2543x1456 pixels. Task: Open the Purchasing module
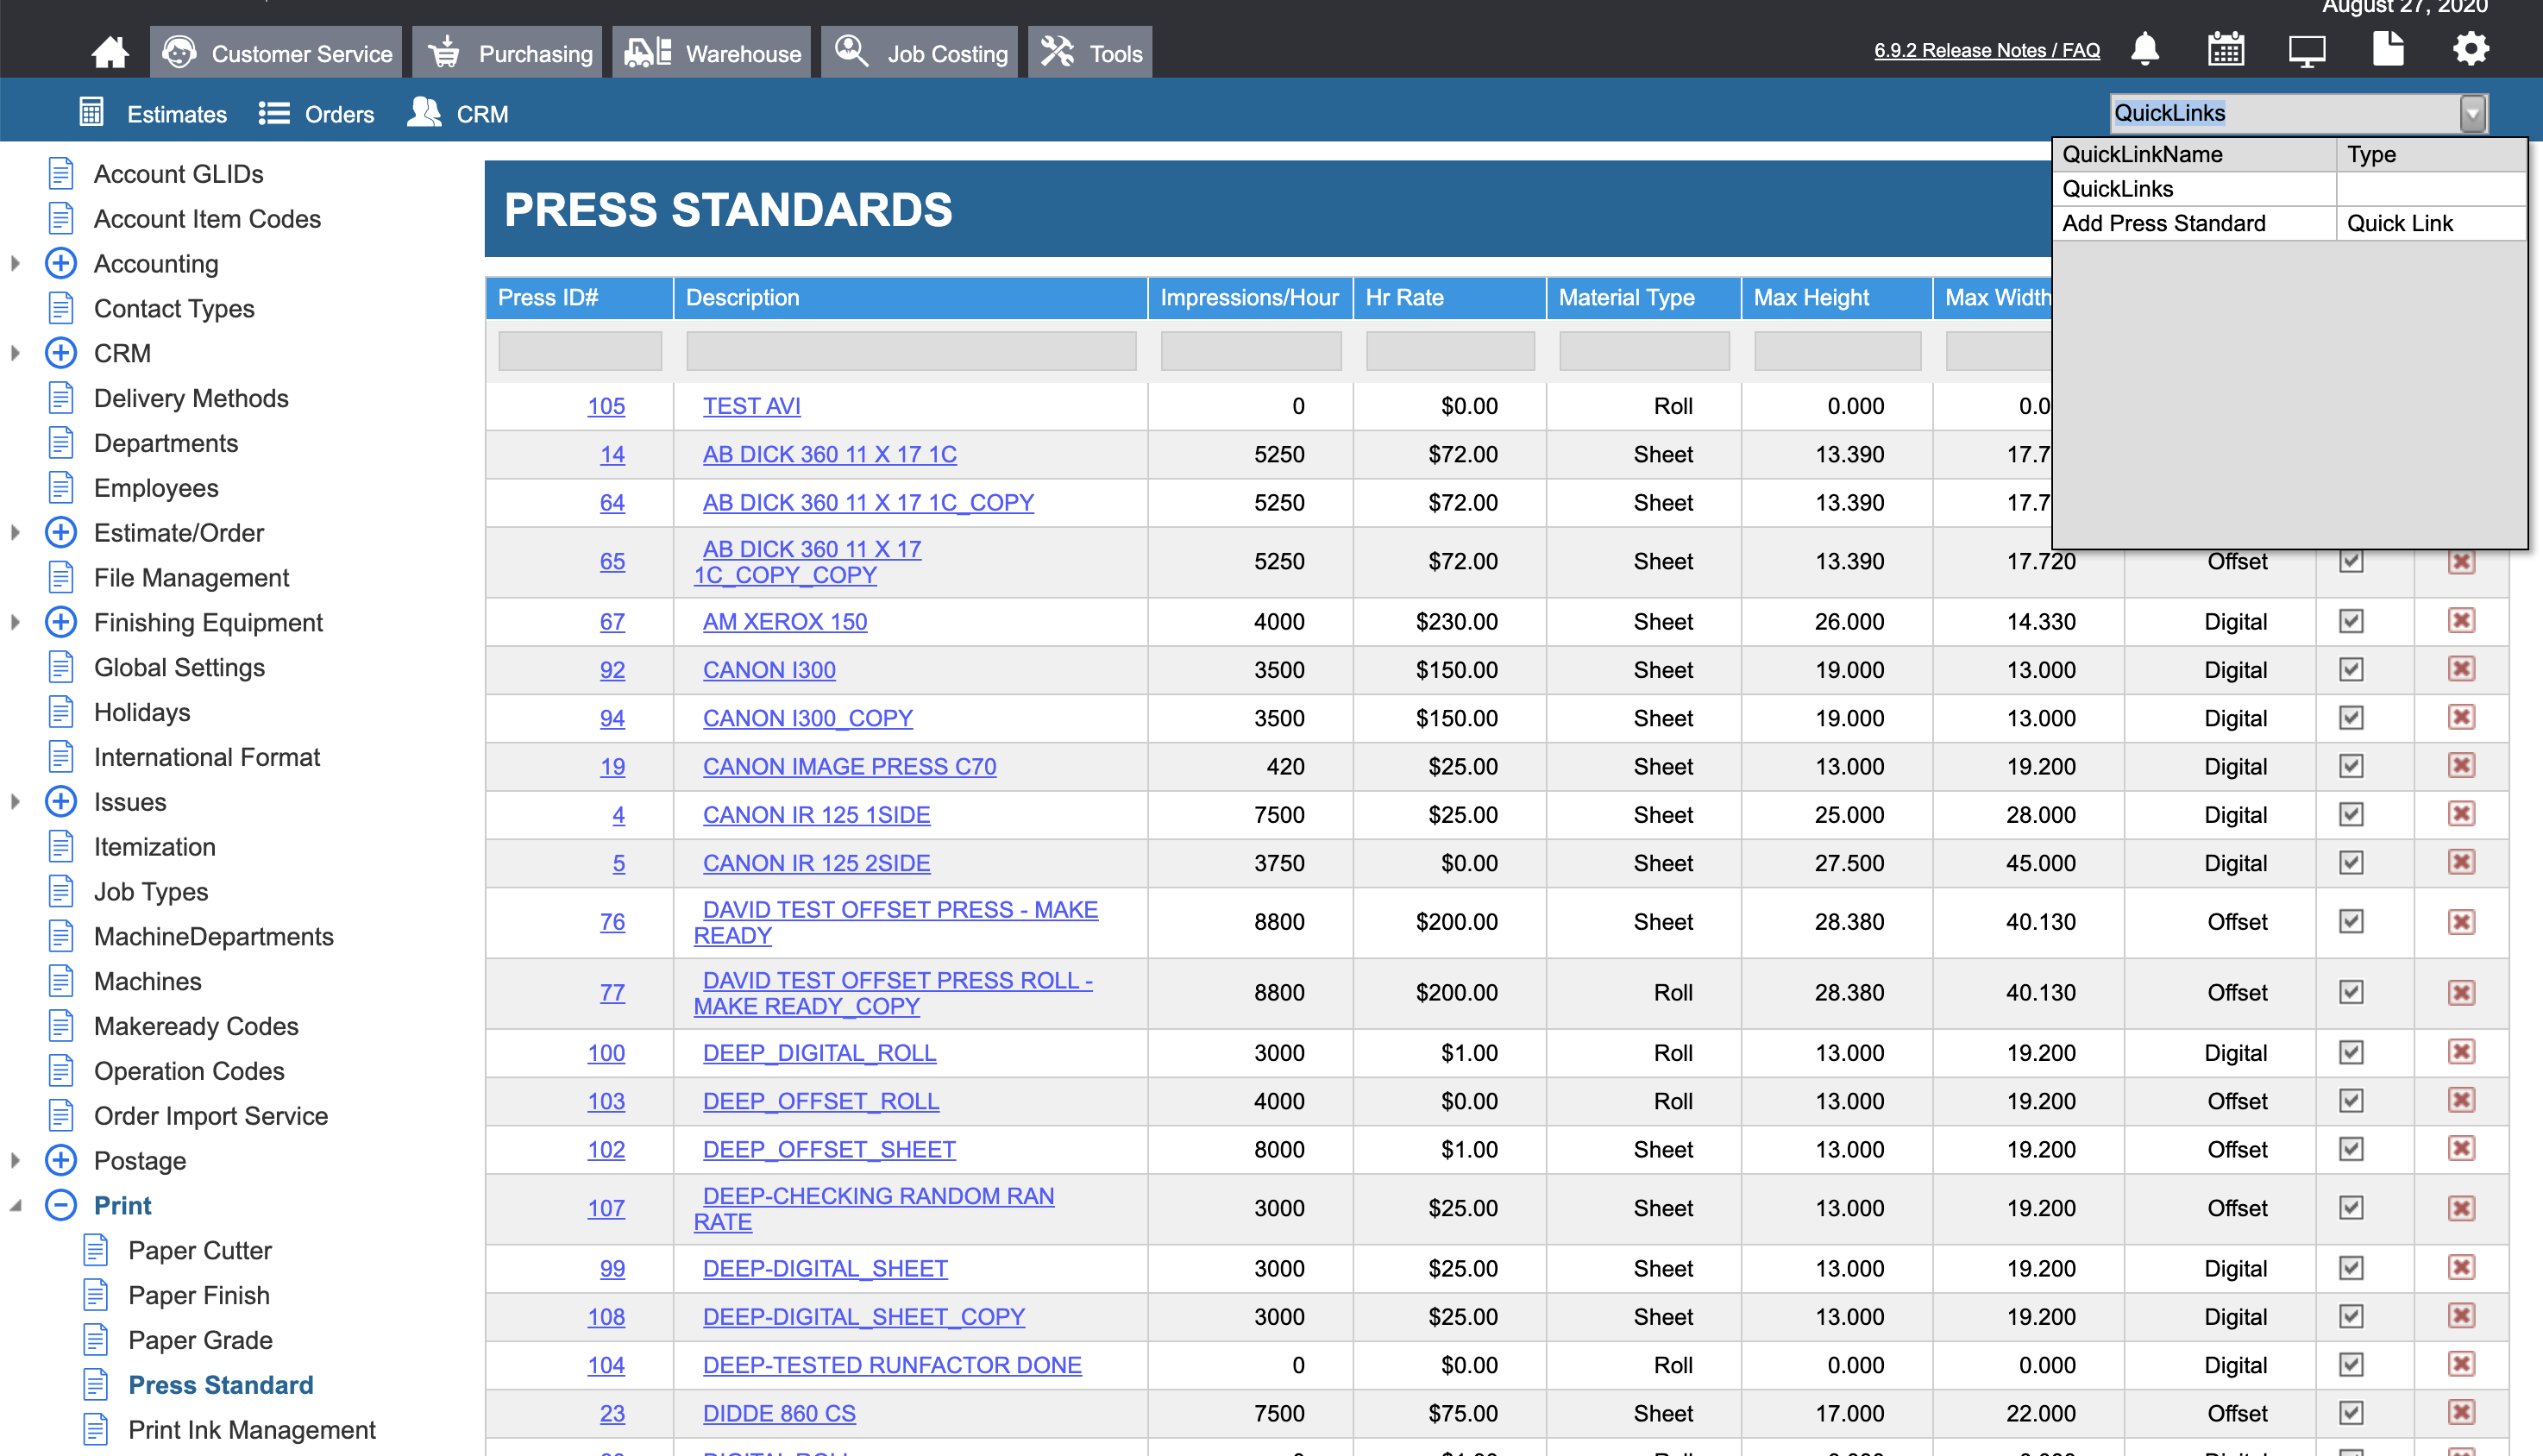click(x=507, y=53)
